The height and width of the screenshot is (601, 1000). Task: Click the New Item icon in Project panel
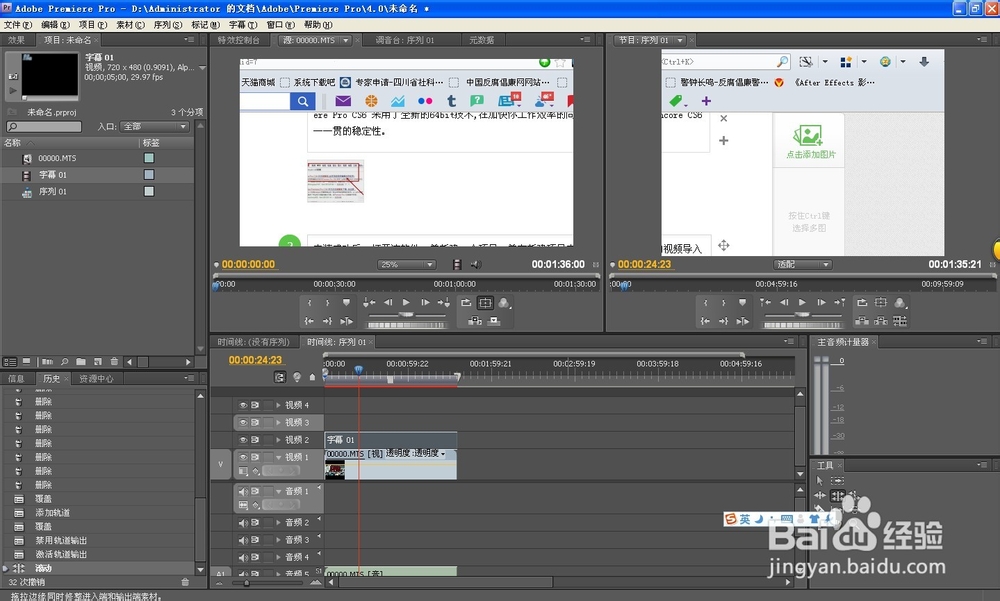pyautogui.click(x=98, y=362)
